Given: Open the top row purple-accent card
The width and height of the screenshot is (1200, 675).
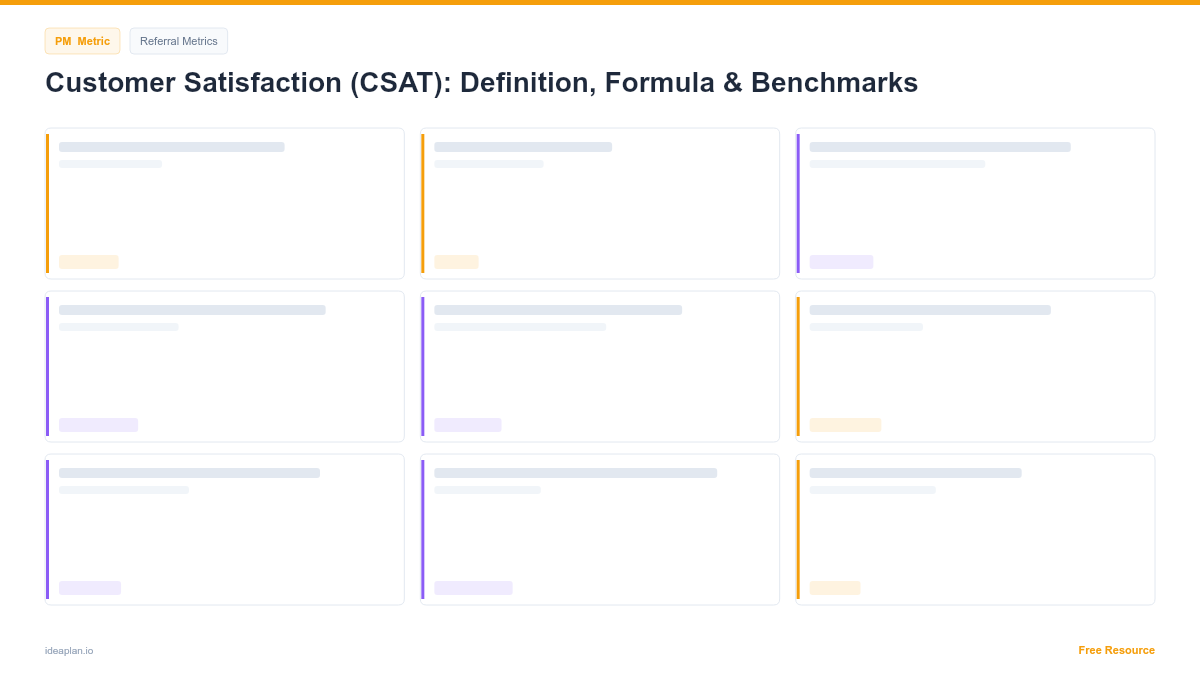Looking at the screenshot, I should click(975, 203).
